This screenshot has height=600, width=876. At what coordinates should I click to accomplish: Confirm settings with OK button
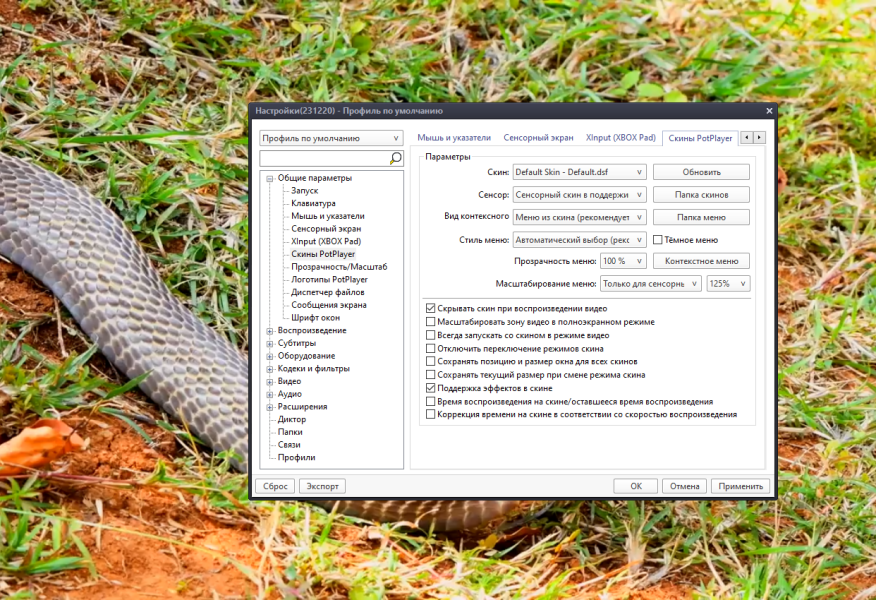(636, 486)
